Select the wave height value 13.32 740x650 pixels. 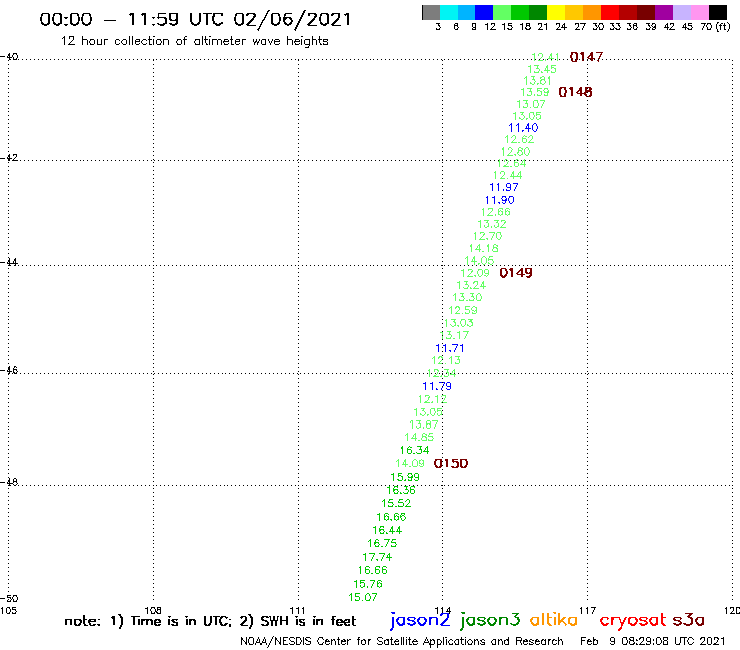[x=492, y=224]
